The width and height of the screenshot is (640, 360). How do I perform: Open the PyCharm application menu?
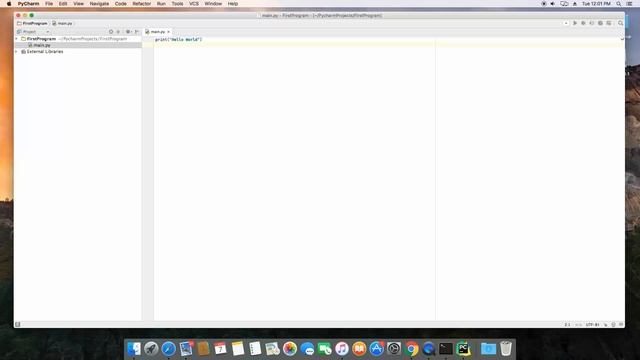click(29, 4)
